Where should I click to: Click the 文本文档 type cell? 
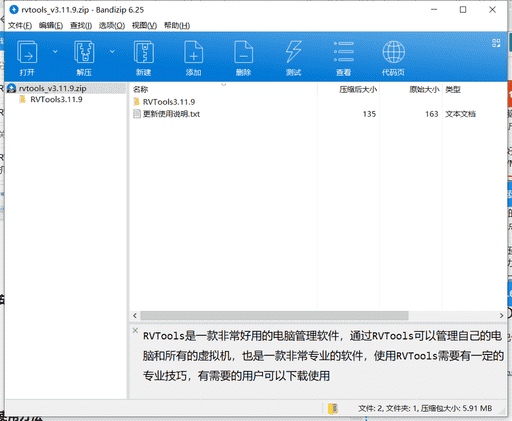click(461, 114)
